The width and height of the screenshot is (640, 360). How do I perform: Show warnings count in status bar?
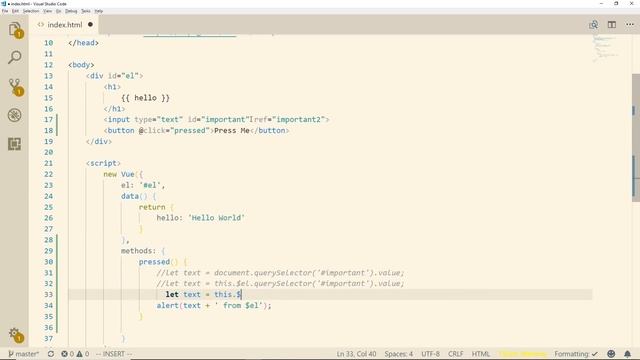click(82, 354)
